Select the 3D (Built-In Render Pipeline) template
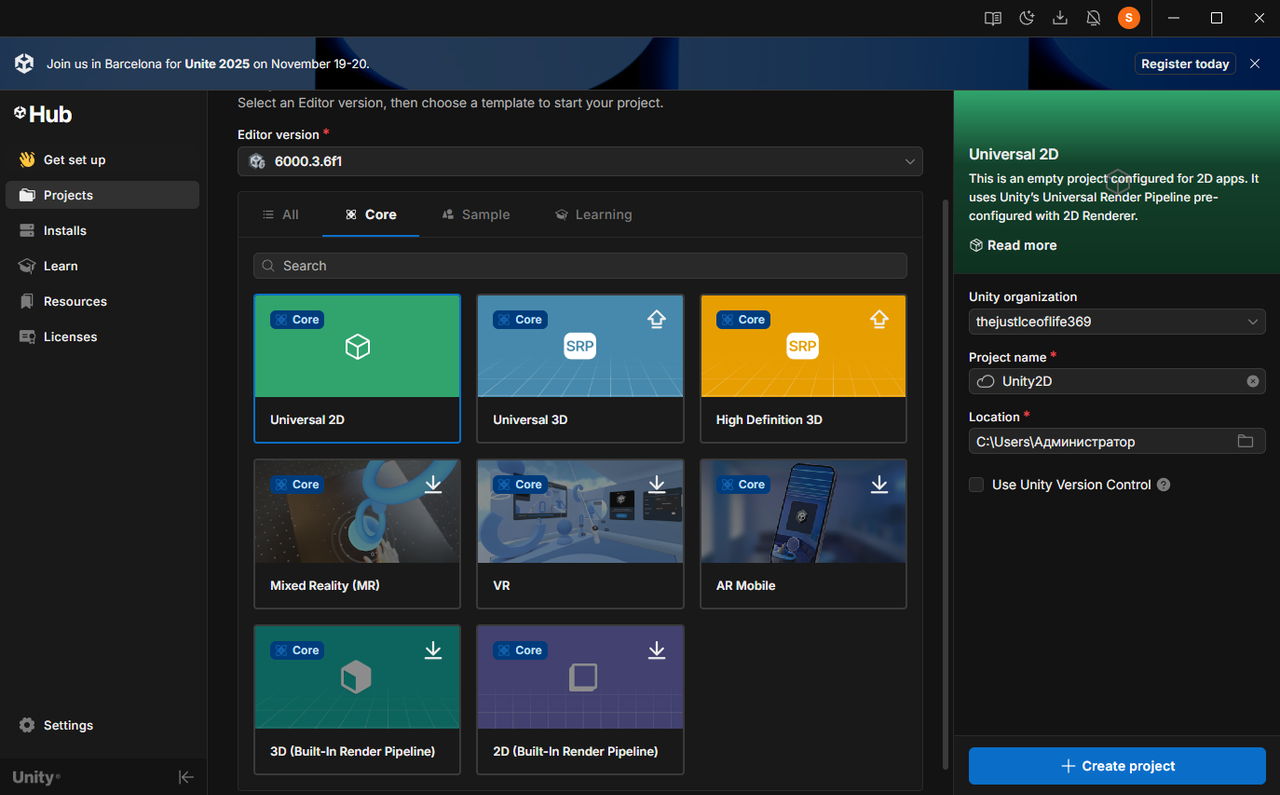1280x795 pixels. point(357,700)
